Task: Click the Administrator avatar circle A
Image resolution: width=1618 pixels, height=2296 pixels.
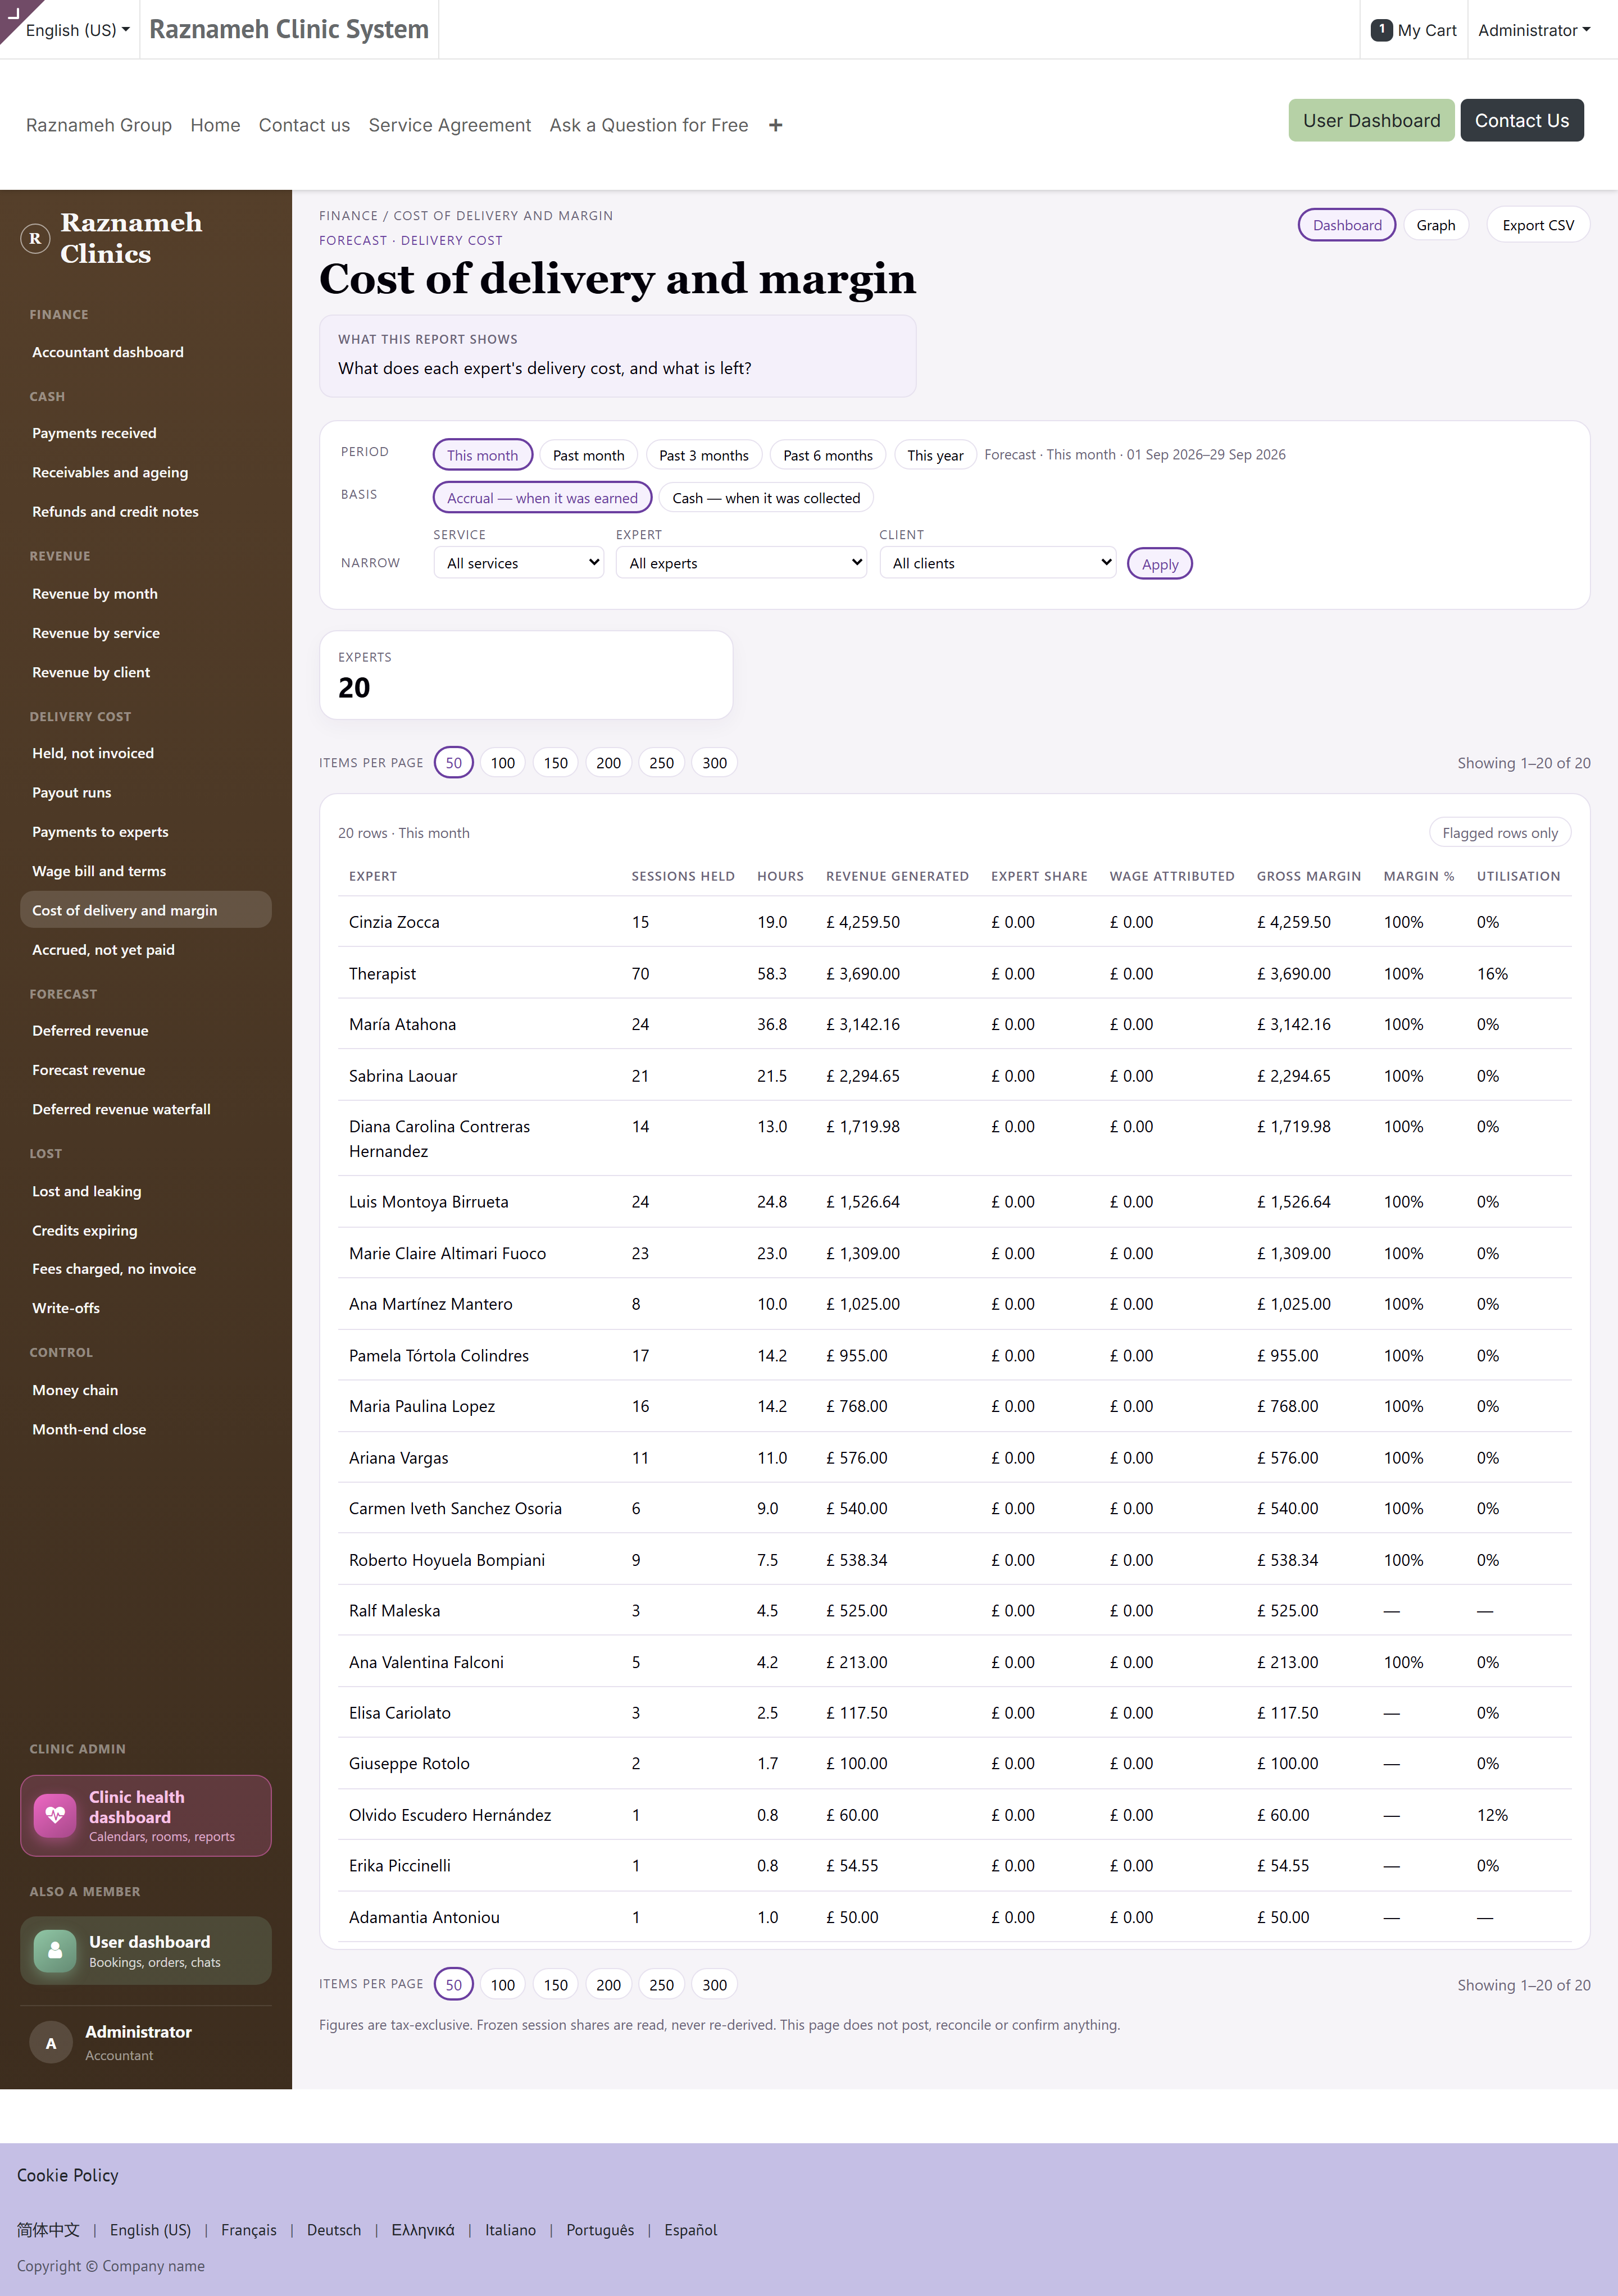Action: 51,2042
